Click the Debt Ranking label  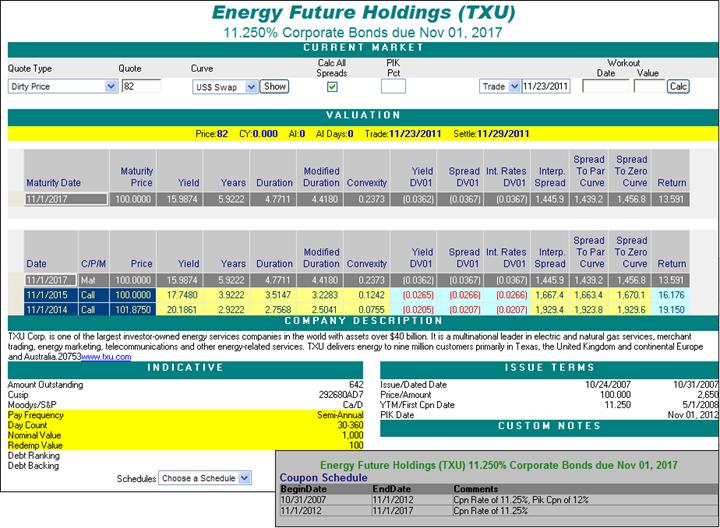coord(34,455)
